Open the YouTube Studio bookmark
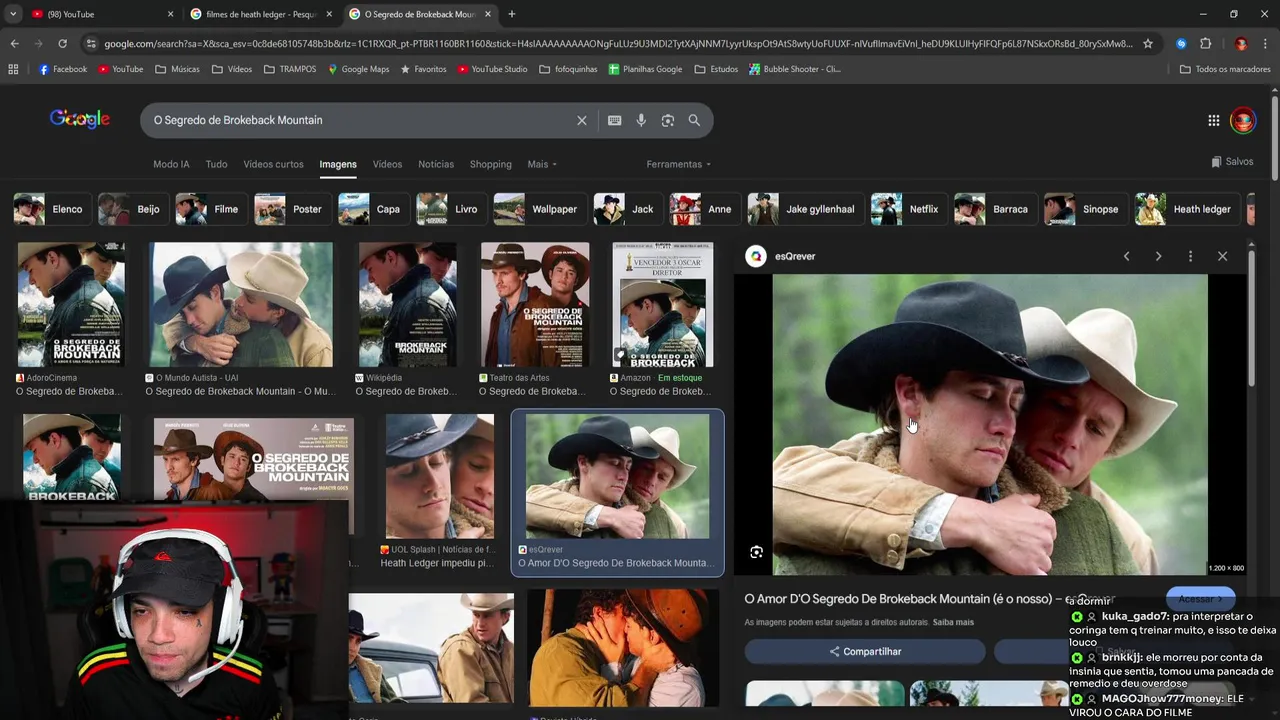1280x720 pixels. (x=492, y=69)
